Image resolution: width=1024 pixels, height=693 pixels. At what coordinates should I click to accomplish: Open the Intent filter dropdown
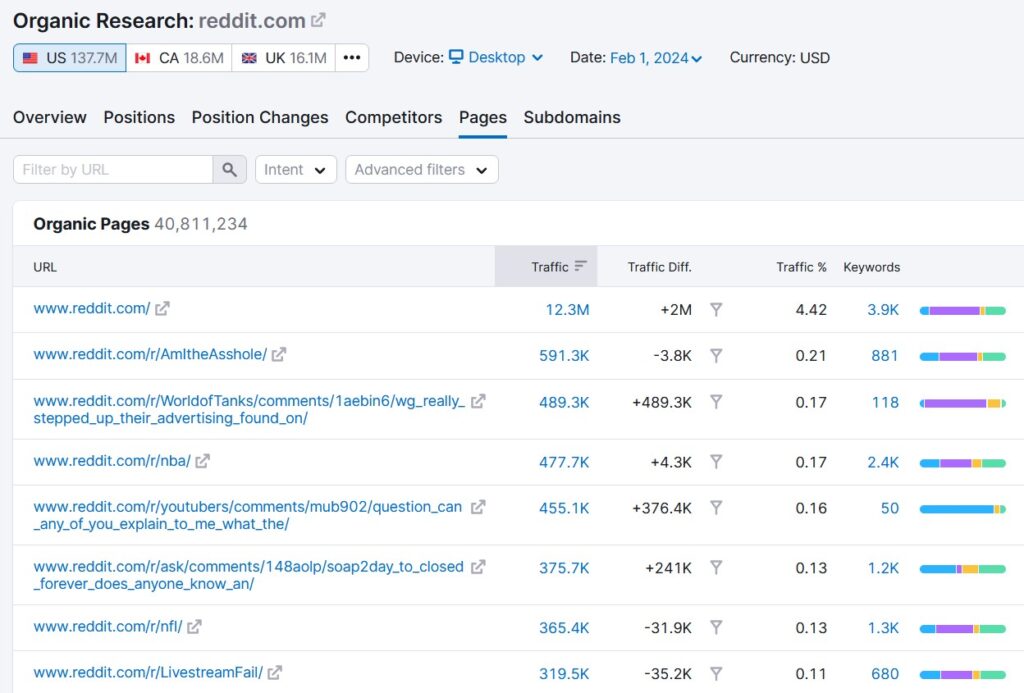tap(296, 170)
